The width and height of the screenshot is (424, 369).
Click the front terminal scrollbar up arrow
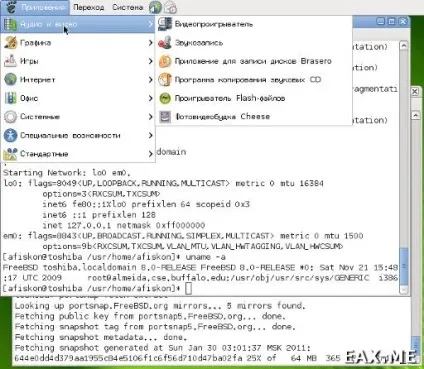click(404, 45)
